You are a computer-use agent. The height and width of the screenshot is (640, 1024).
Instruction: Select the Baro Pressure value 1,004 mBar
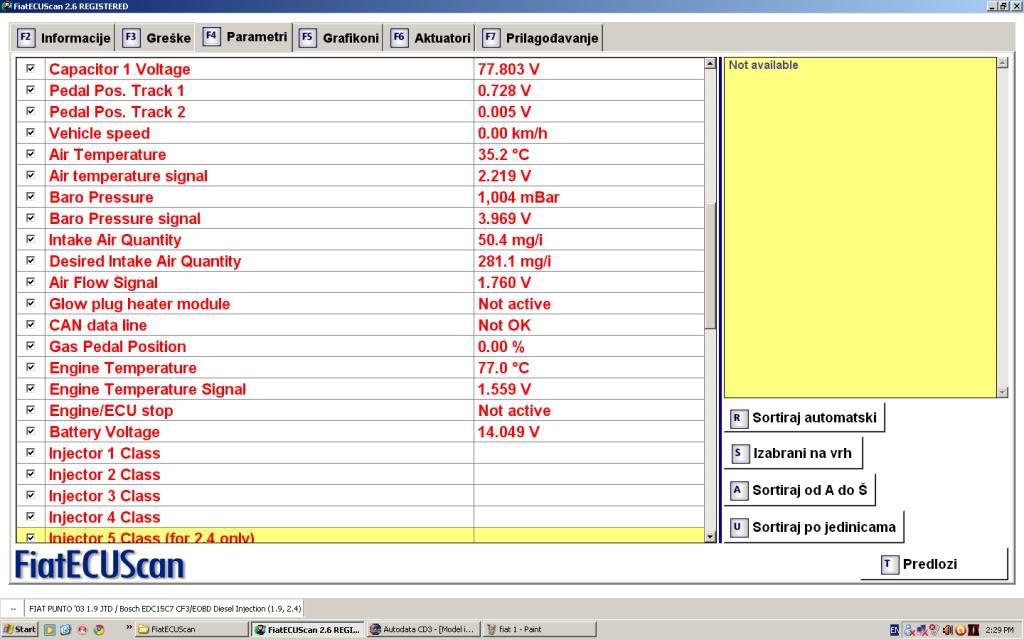click(x=519, y=197)
